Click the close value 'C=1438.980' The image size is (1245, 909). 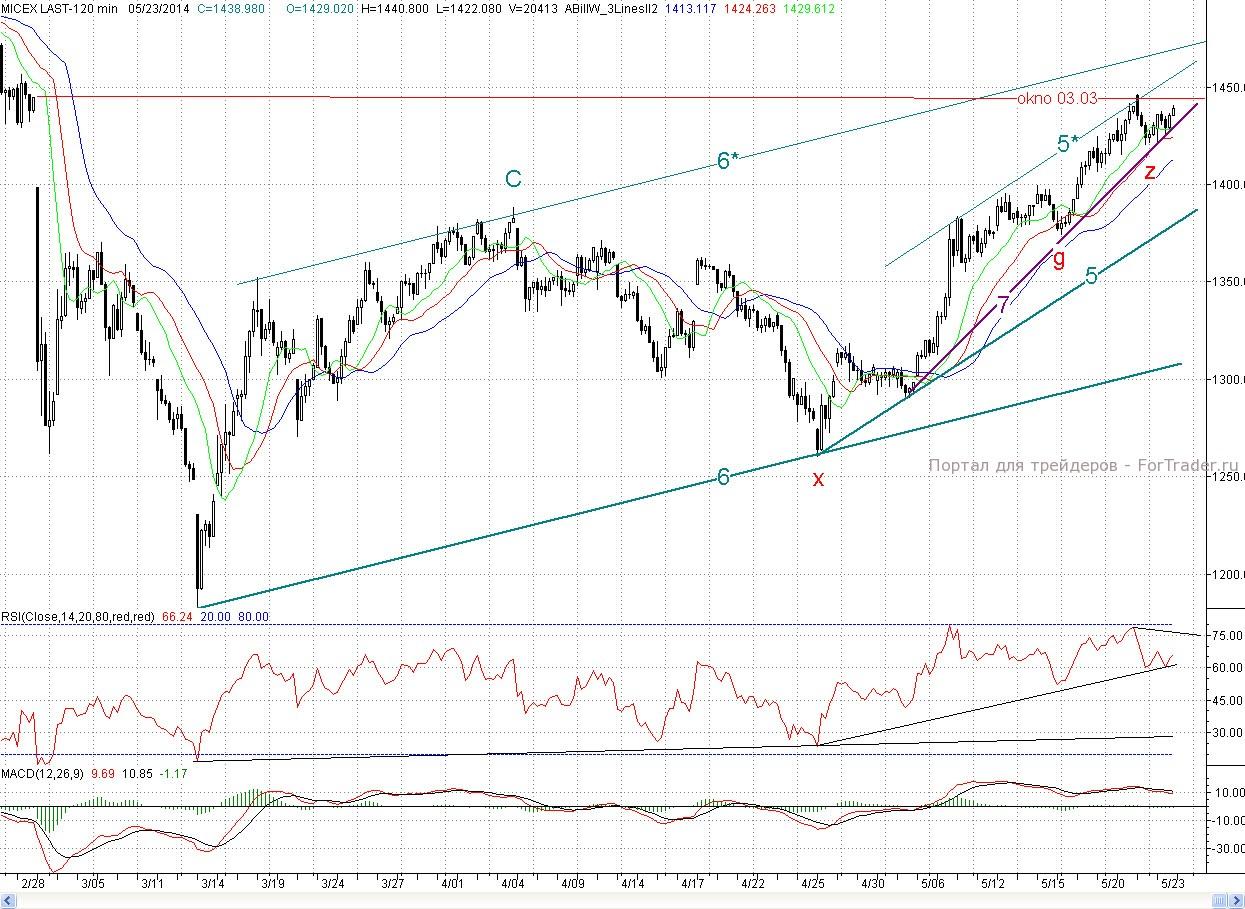point(231,8)
